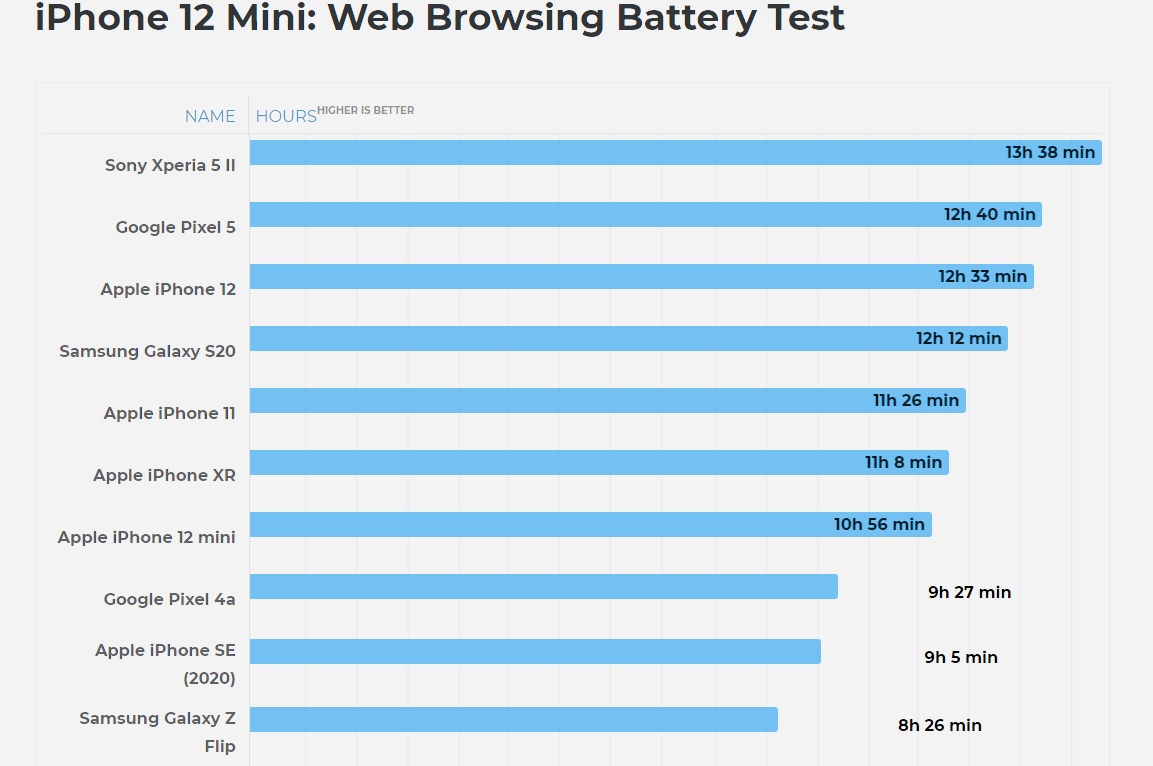
Task: Click the Google Pixel 5 name label
Action: [x=175, y=227]
